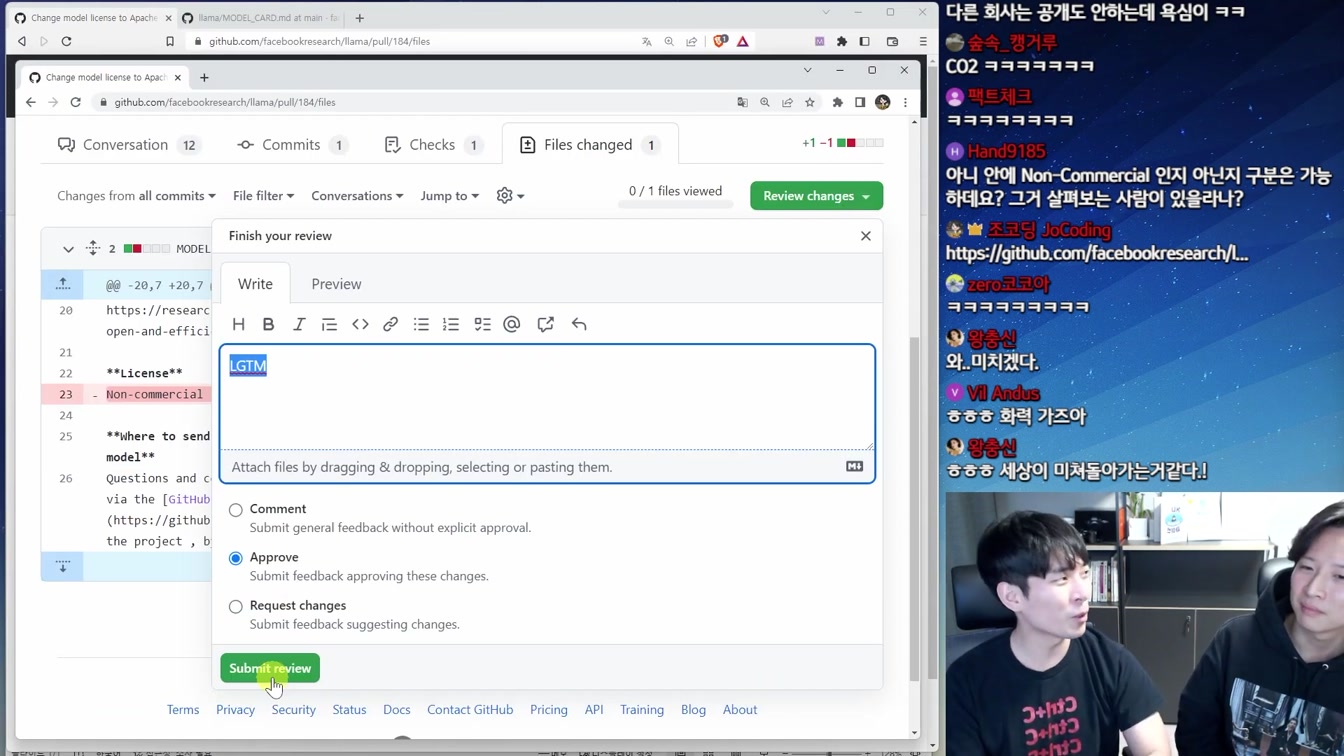Open the File filter dropdown
Image resolution: width=1344 pixels, height=756 pixels.
tap(263, 196)
